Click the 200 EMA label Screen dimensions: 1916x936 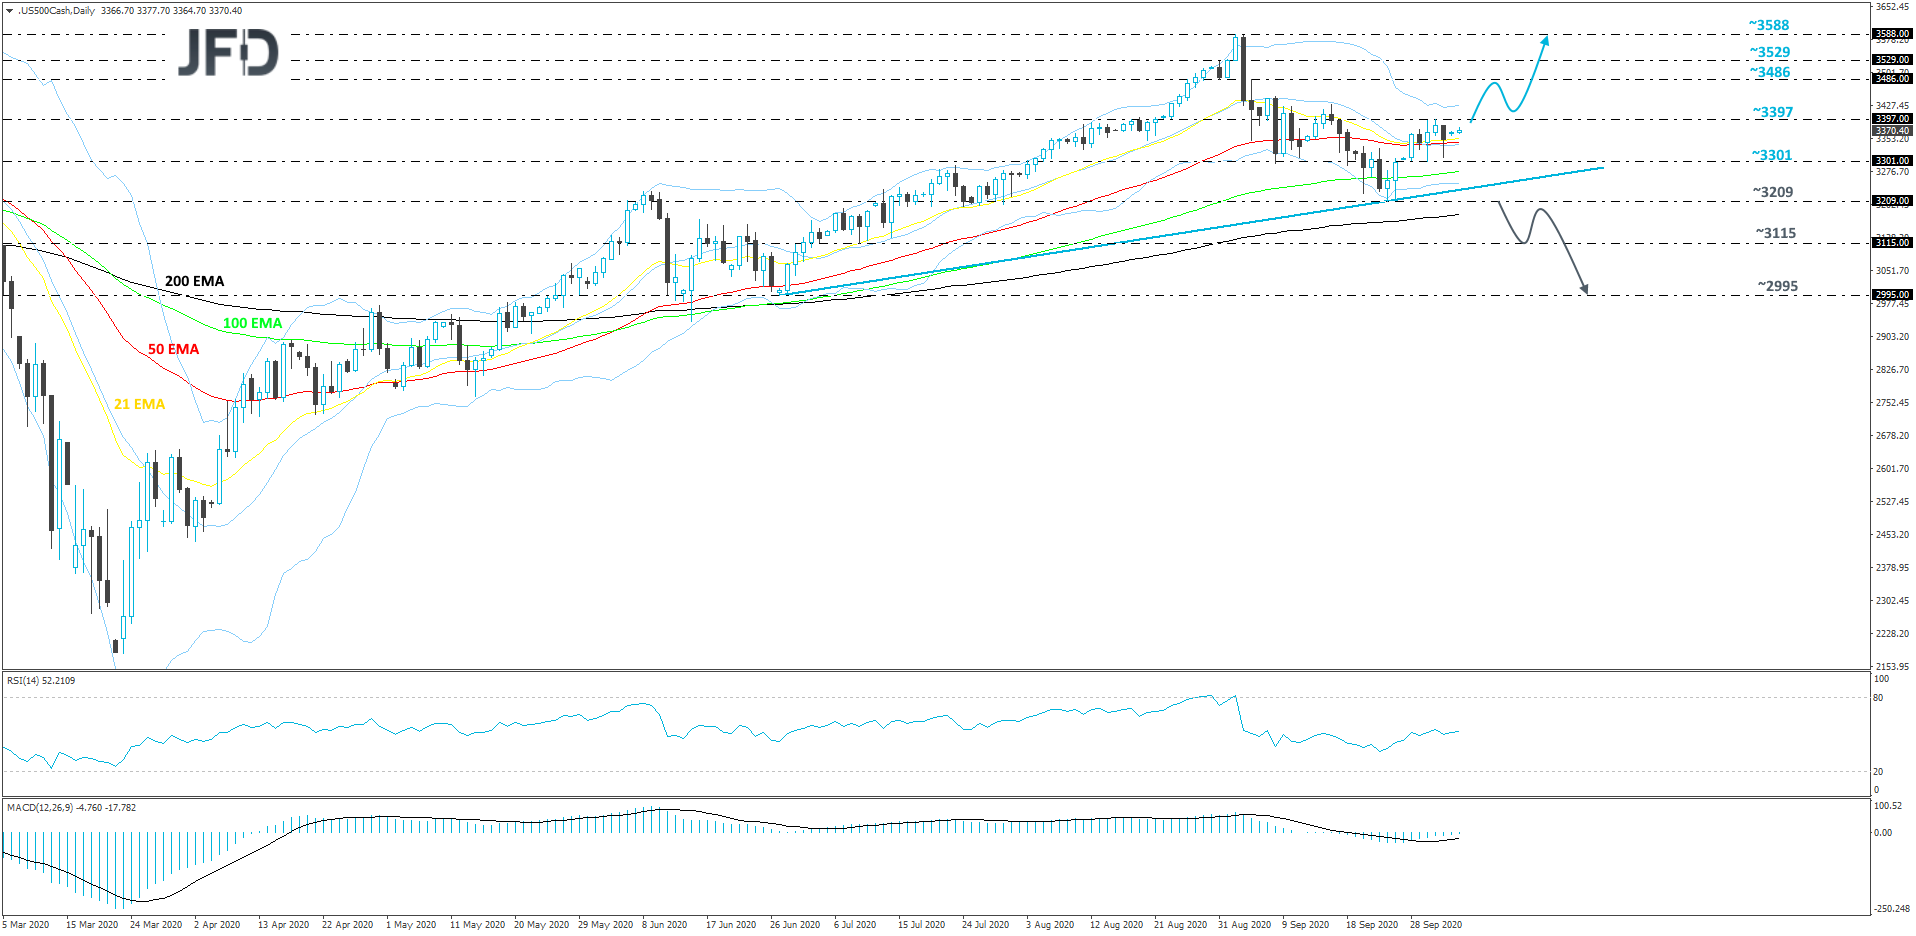[x=194, y=281]
